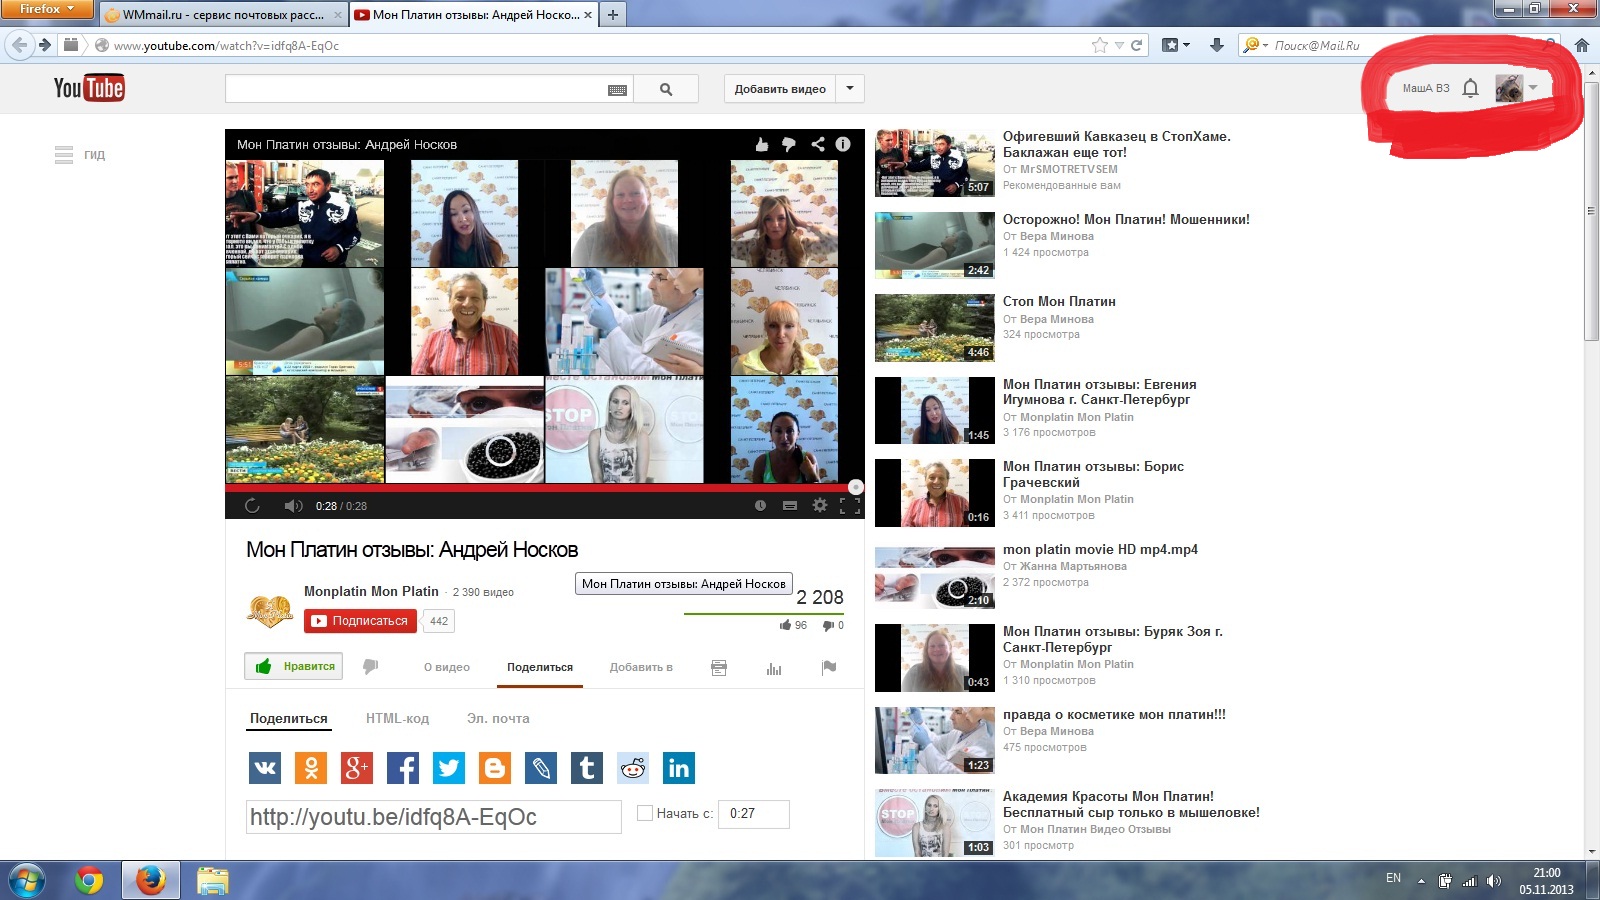The image size is (1600, 900).
Task: Open the video transcript icon
Action: 719,667
